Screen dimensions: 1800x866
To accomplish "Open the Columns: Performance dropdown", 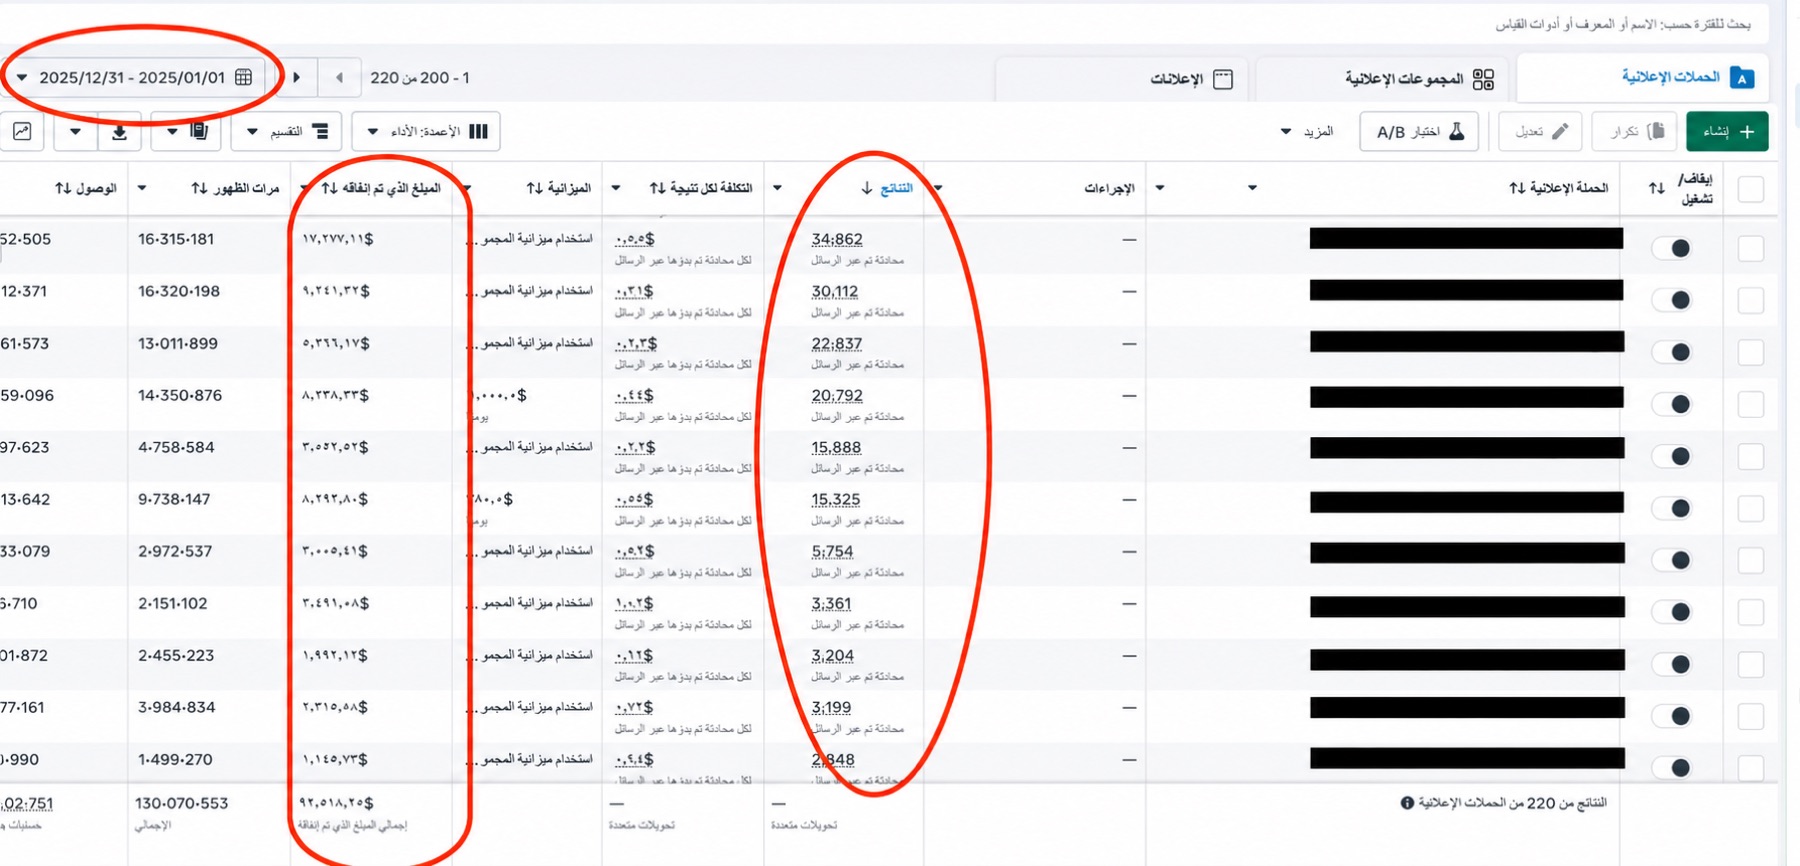I will [427, 131].
